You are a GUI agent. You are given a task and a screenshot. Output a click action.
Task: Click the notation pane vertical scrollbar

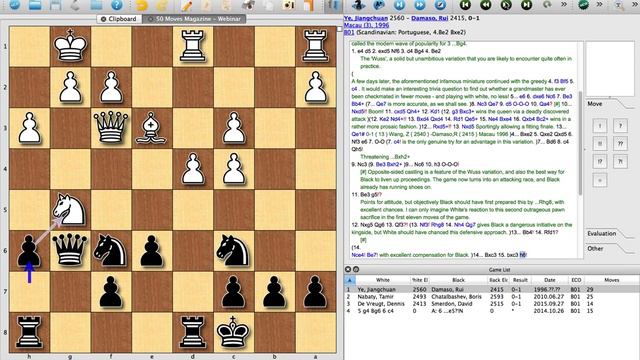click(x=580, y=143)
